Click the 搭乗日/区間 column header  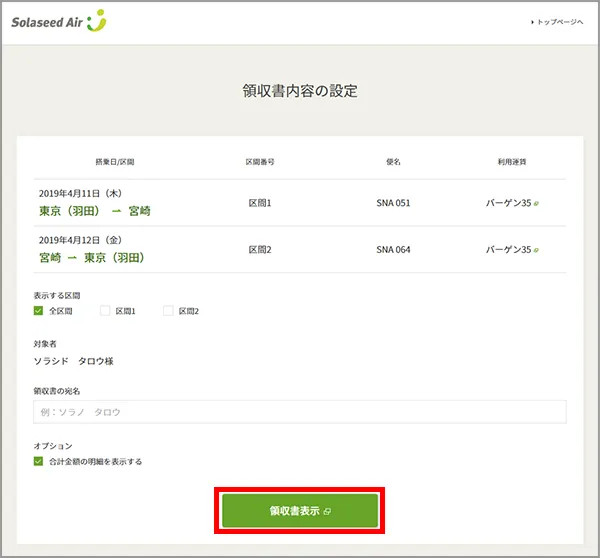[x=114, y=161]
